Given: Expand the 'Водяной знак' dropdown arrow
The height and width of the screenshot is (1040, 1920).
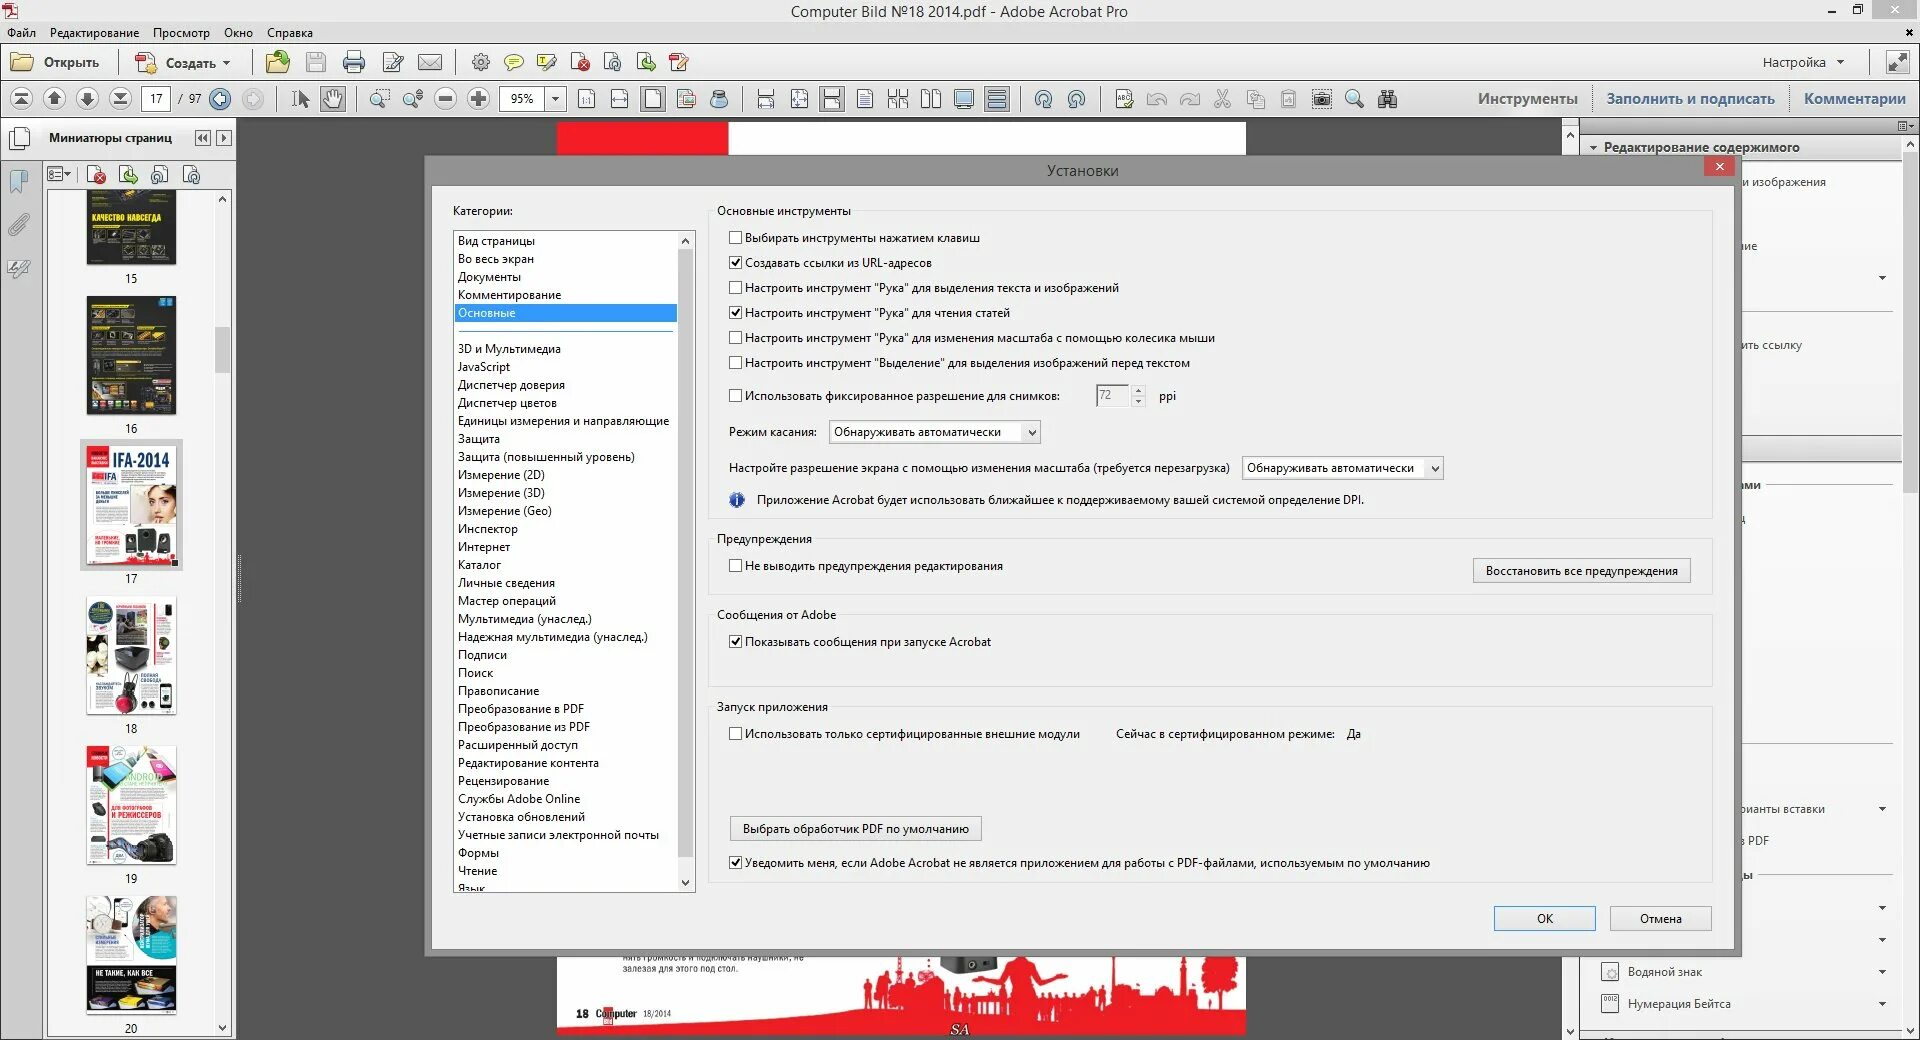Looking at the screenshot, I should click(1882, 972).
